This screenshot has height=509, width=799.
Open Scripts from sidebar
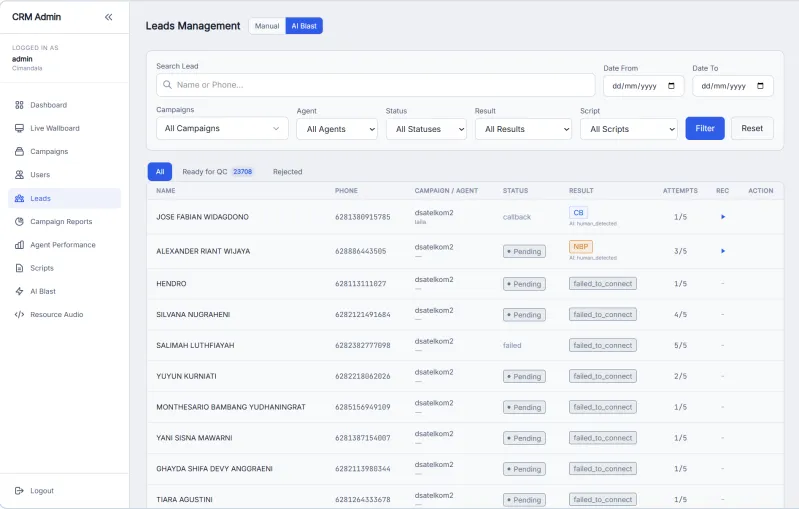point(65,268)
